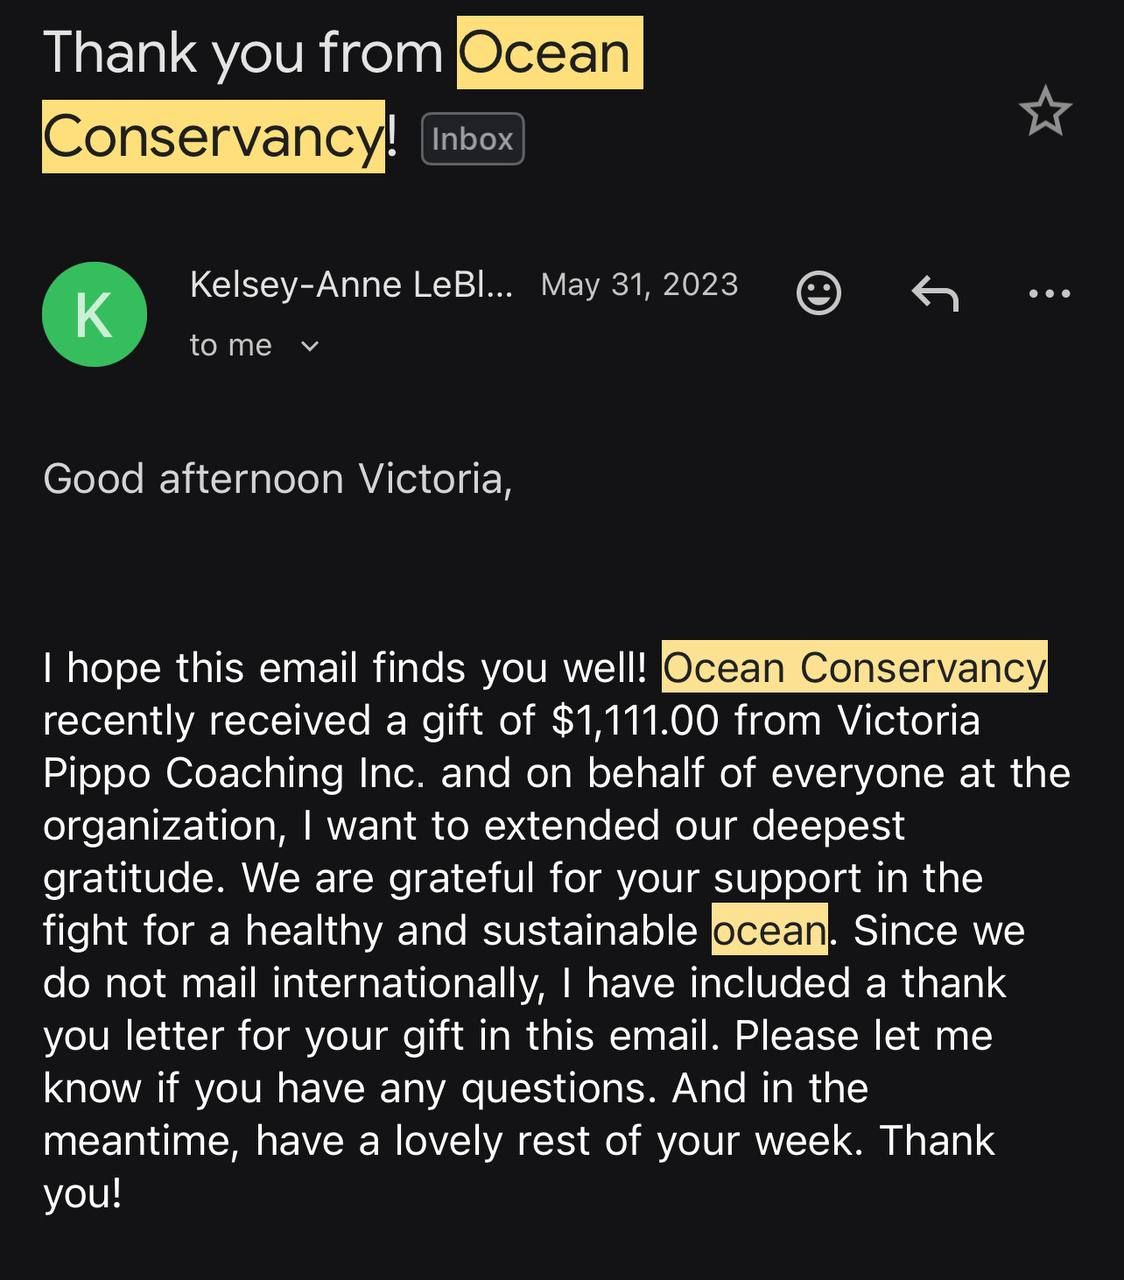Tap the greeting 'Good afternoon Victoria,'
Image resolution: width=1124 pixels, height=1280 pixels.
[278, 478]
